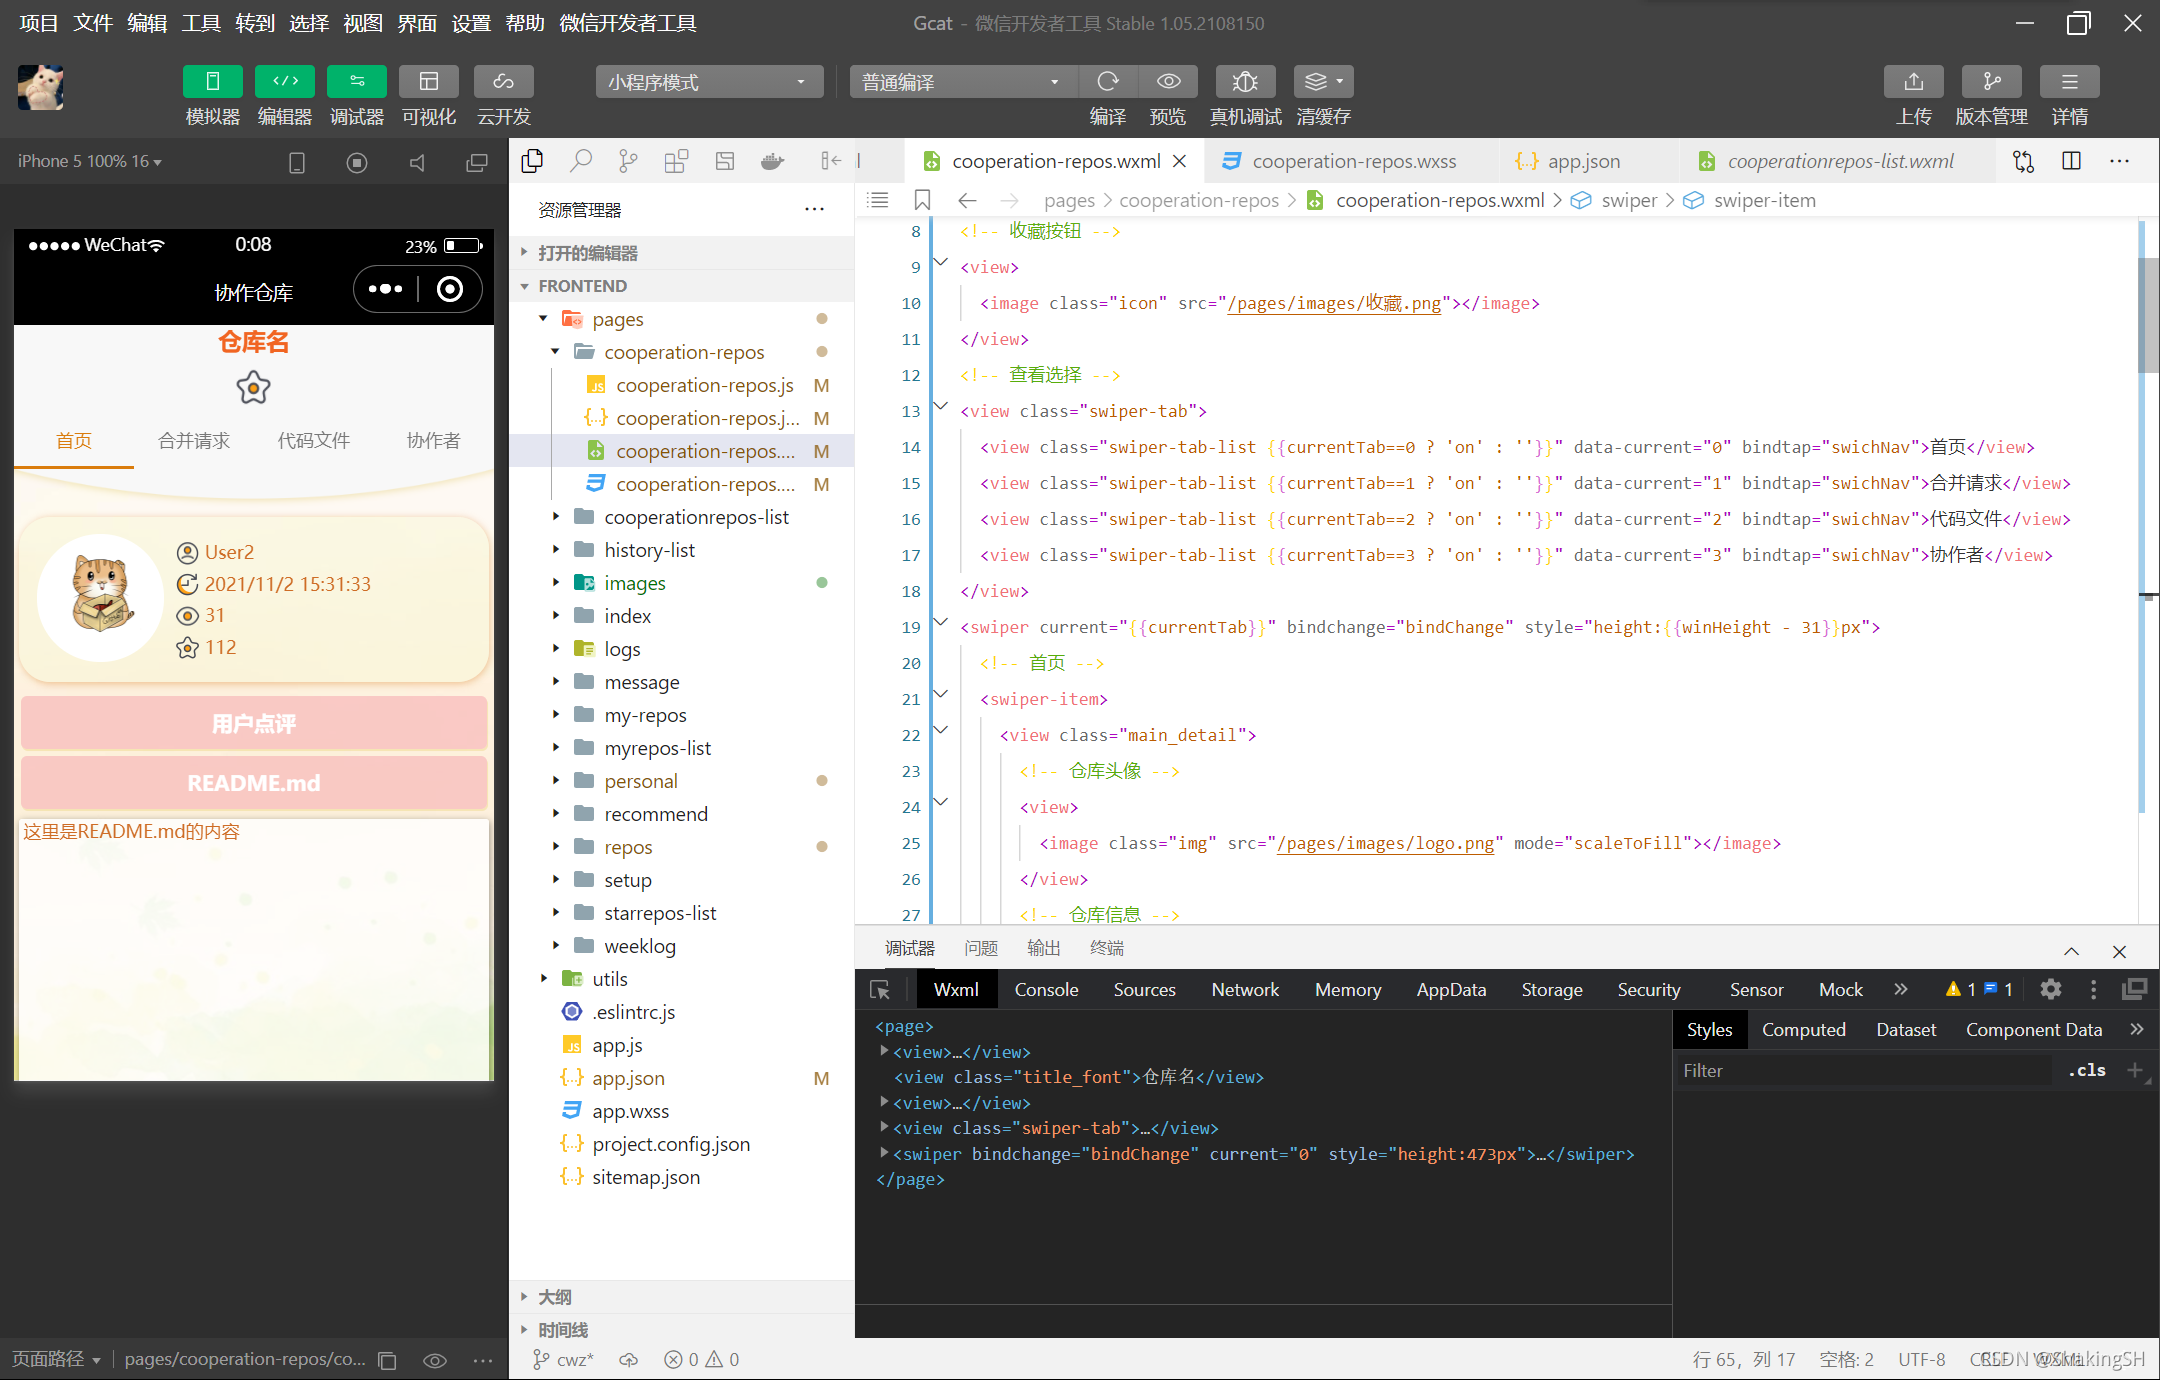Select the 首页 tab in mini program
This screenshot has width=2160, height=1380.
72,439
